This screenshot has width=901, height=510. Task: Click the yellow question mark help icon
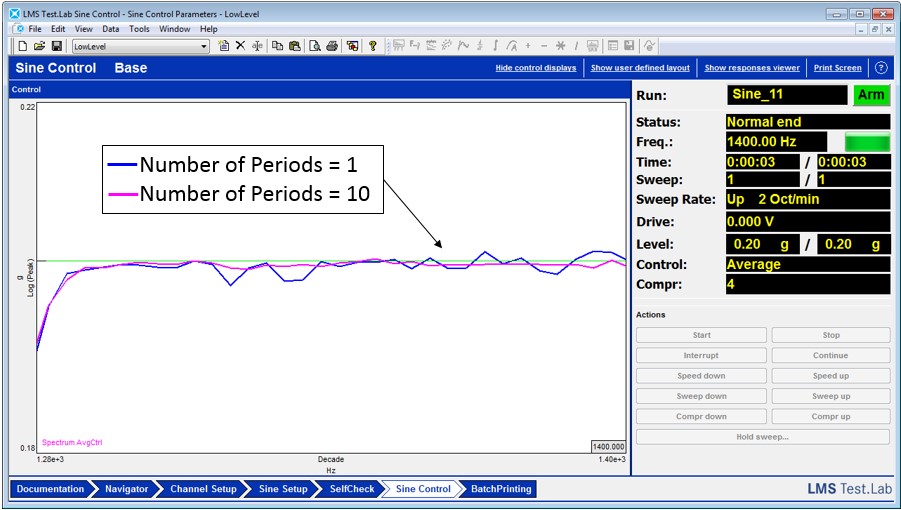pyautogui.click(x=372, y=46)
